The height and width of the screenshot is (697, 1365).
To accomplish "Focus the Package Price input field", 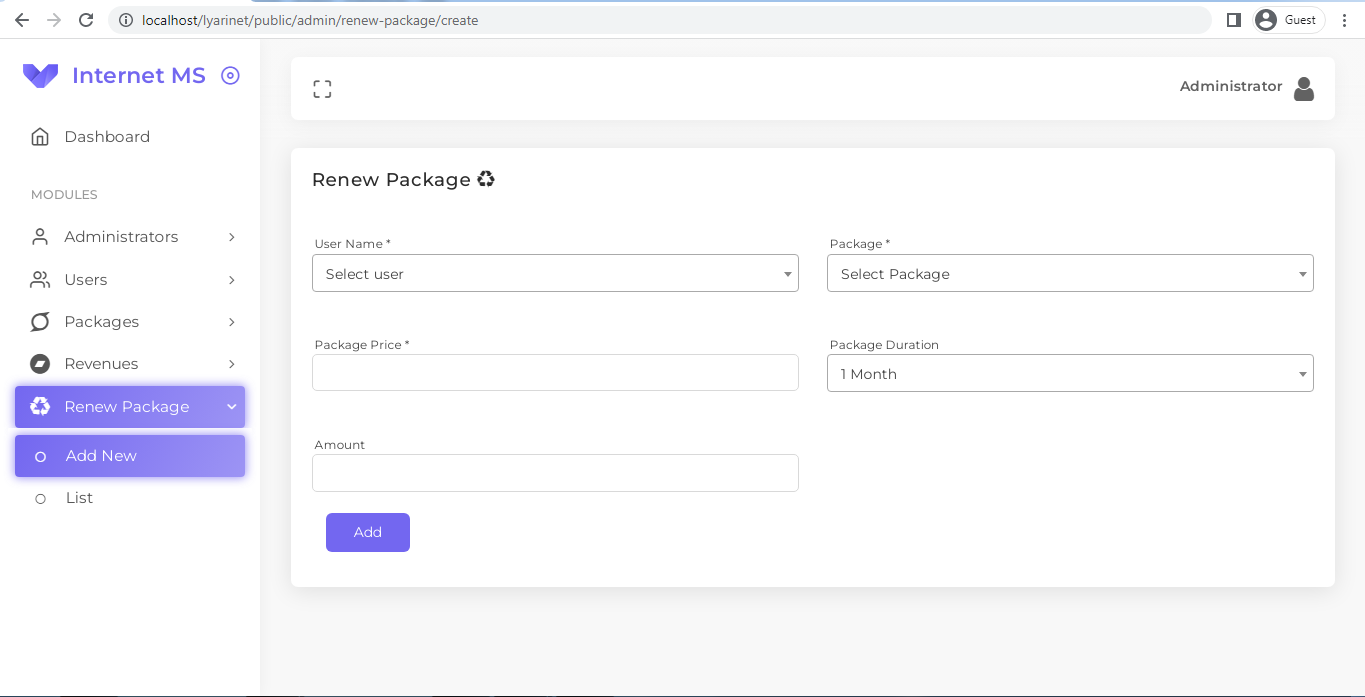I will click(555, 372).
